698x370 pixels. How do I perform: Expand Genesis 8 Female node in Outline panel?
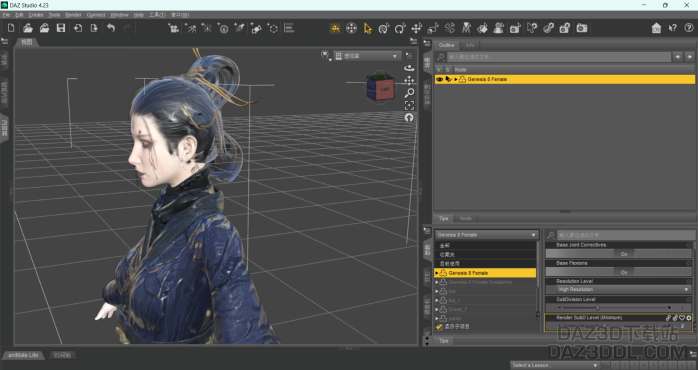456,79
